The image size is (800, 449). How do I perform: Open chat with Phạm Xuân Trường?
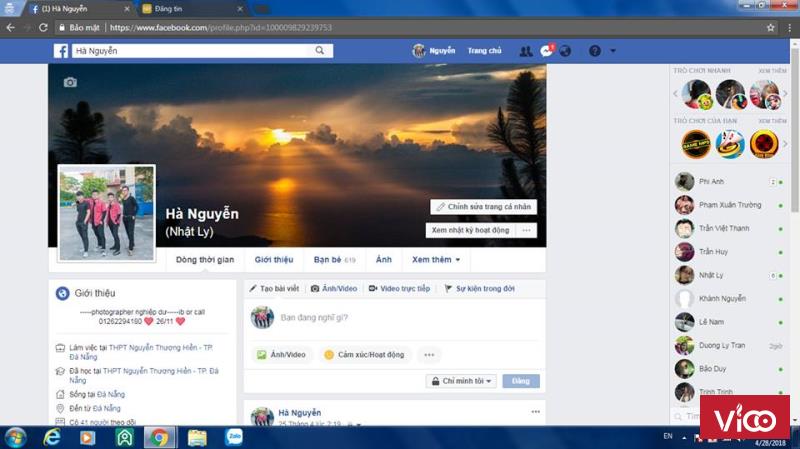click(730, 205)
